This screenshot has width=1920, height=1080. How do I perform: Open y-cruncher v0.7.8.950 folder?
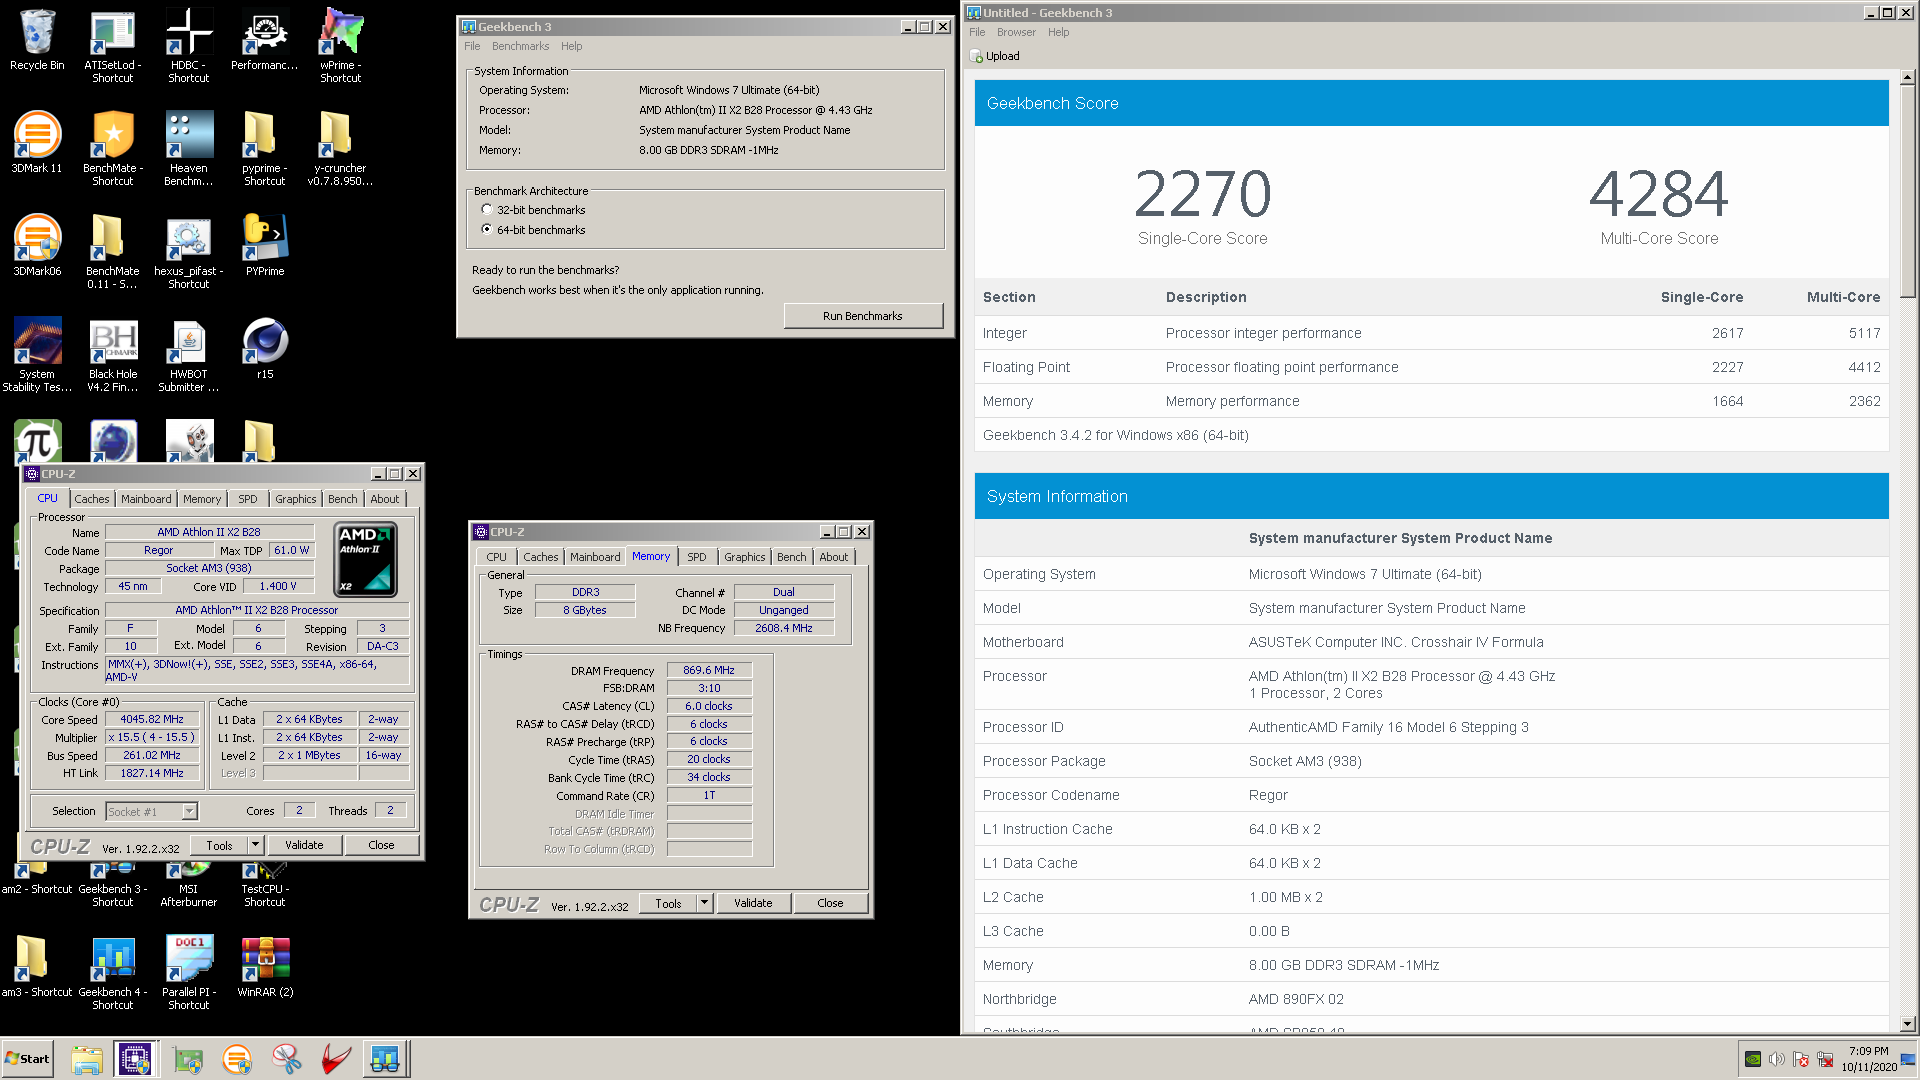pyautogui.click(x=340, y=148)
